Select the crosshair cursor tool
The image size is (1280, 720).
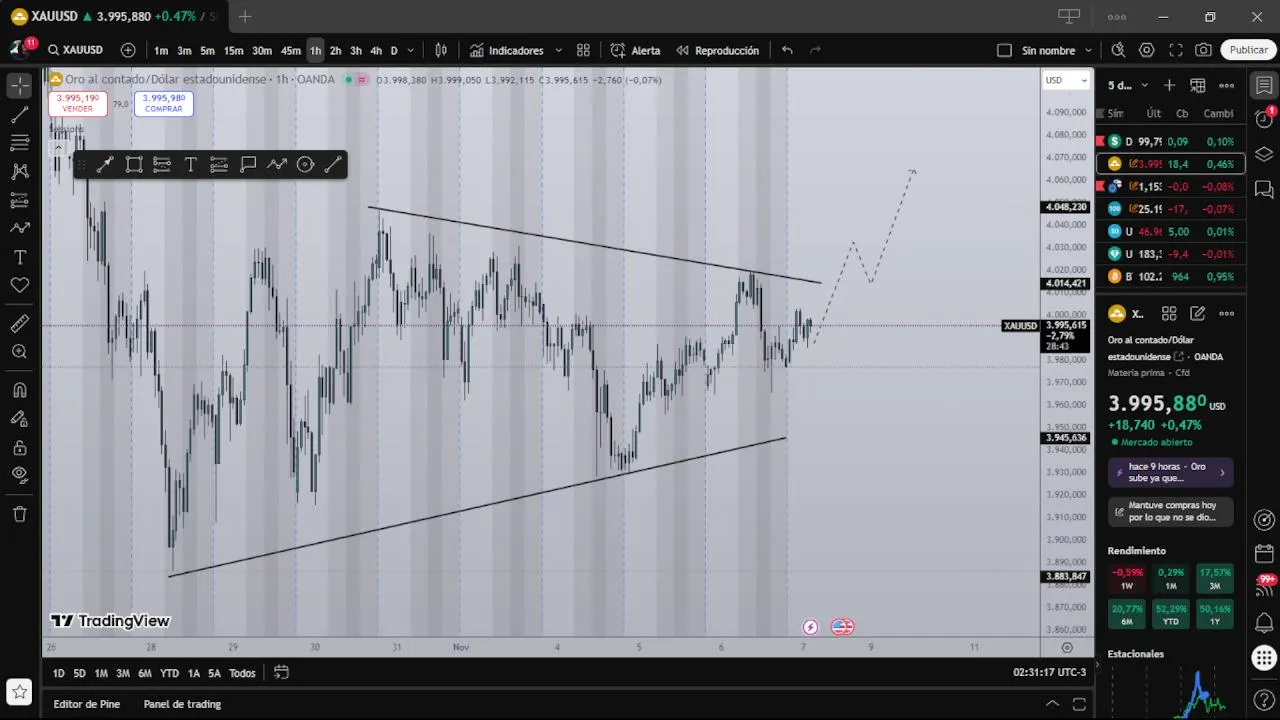point(19,86)
